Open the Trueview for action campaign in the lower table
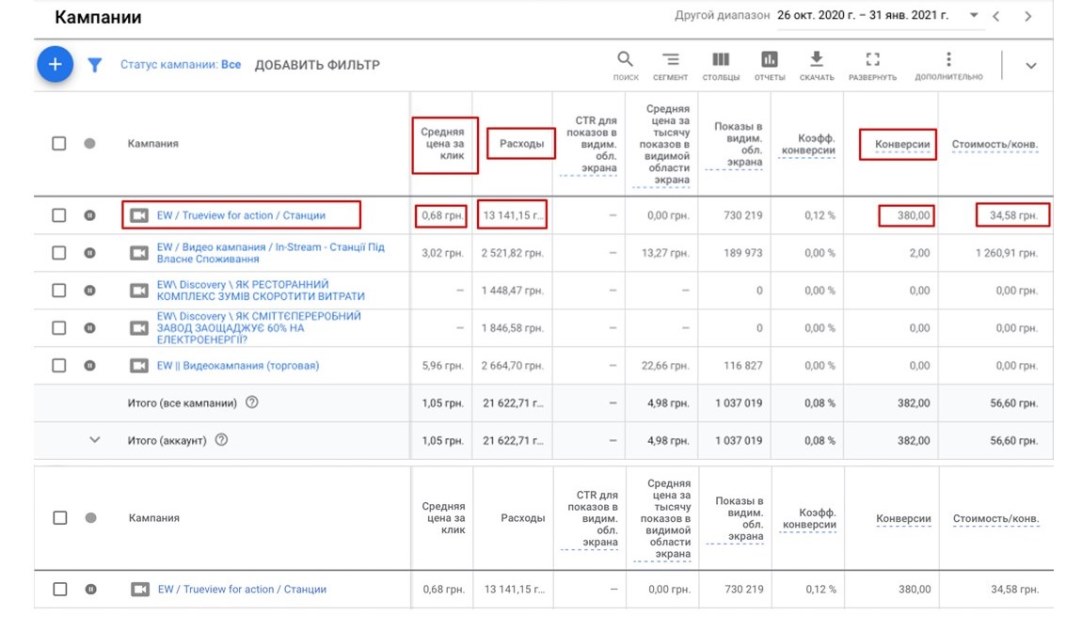The image size is (1082, 631). click(x=242, y=589)
